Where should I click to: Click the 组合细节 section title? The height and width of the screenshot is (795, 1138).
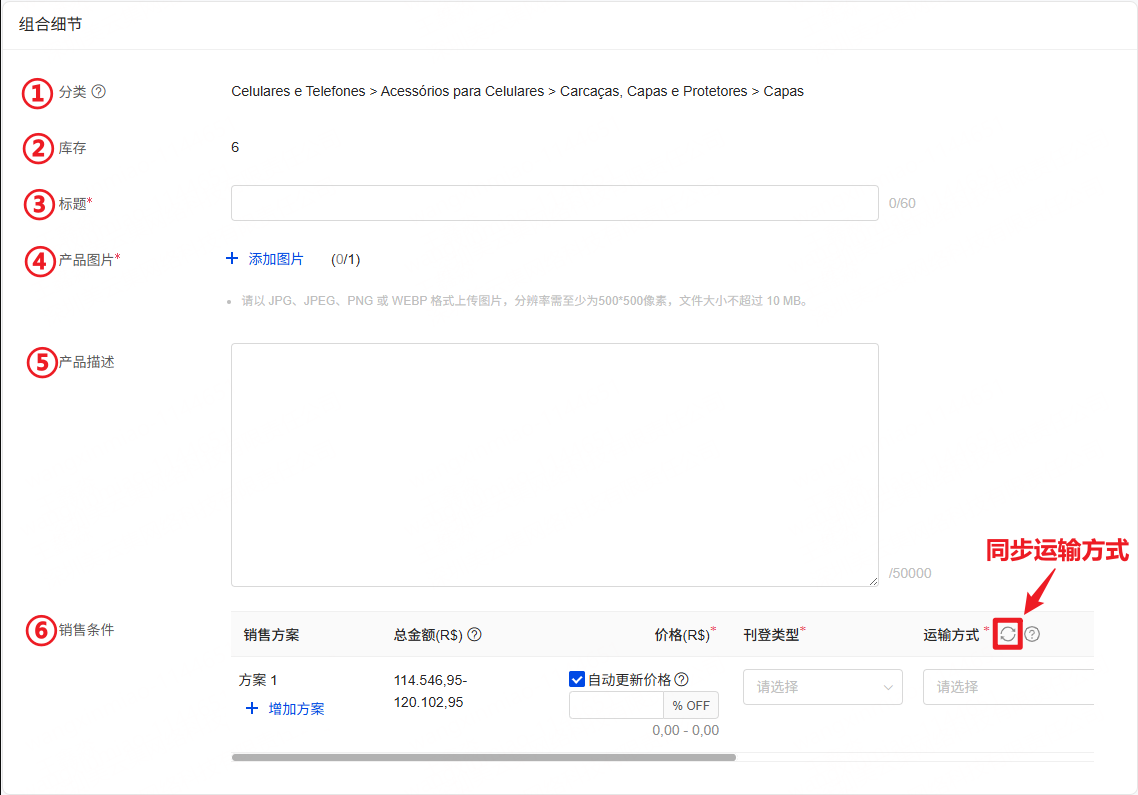(51, 24)
